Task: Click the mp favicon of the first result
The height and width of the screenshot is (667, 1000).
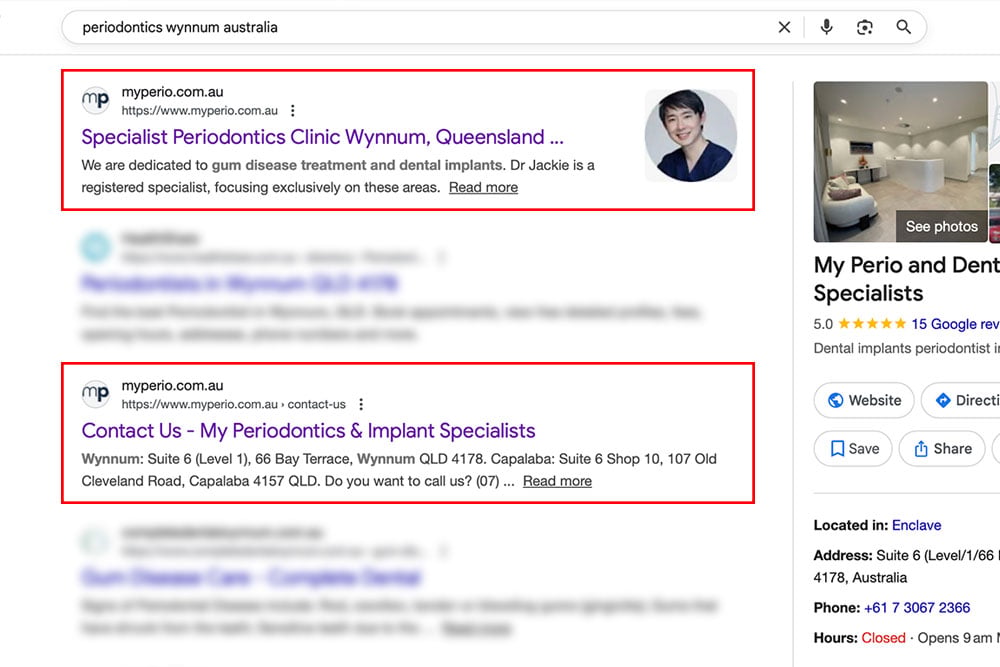Action: point(96,101)
